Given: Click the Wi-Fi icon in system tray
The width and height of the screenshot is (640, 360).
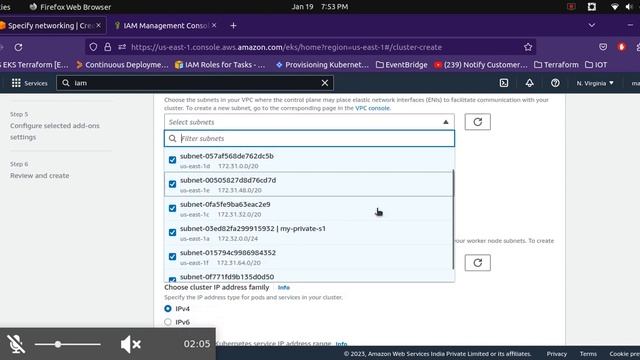Looking at the screenshot, I should tap(614, 7).
